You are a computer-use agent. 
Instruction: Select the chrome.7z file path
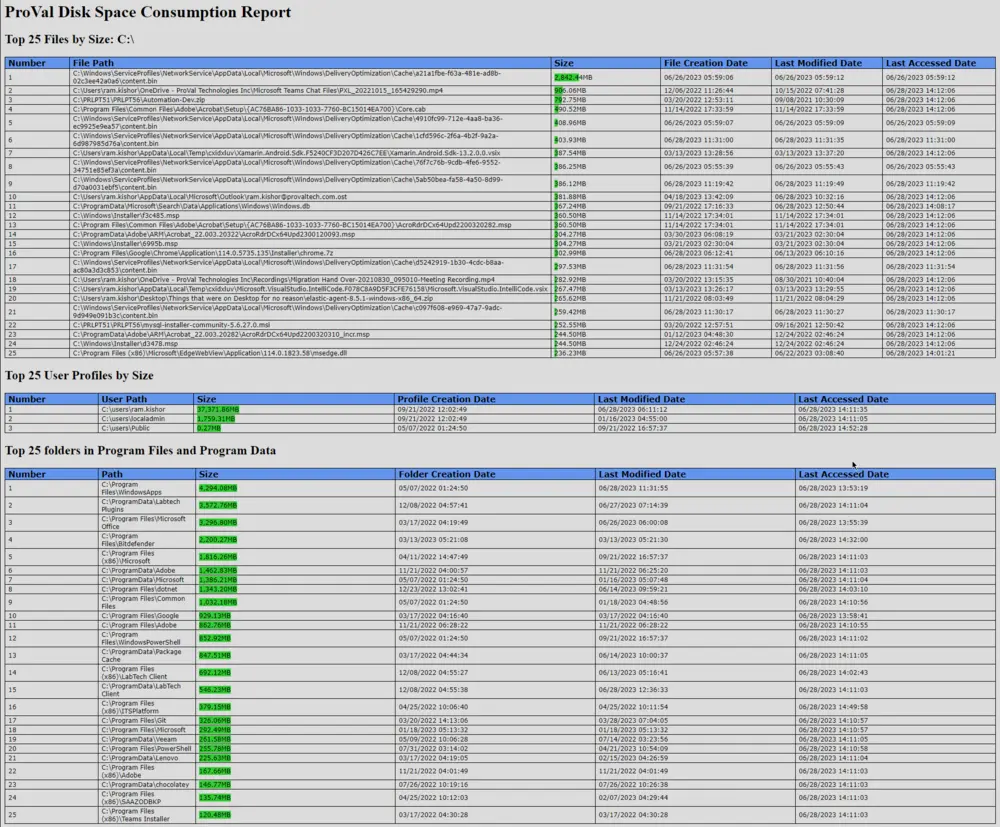[x=203, y=253]
